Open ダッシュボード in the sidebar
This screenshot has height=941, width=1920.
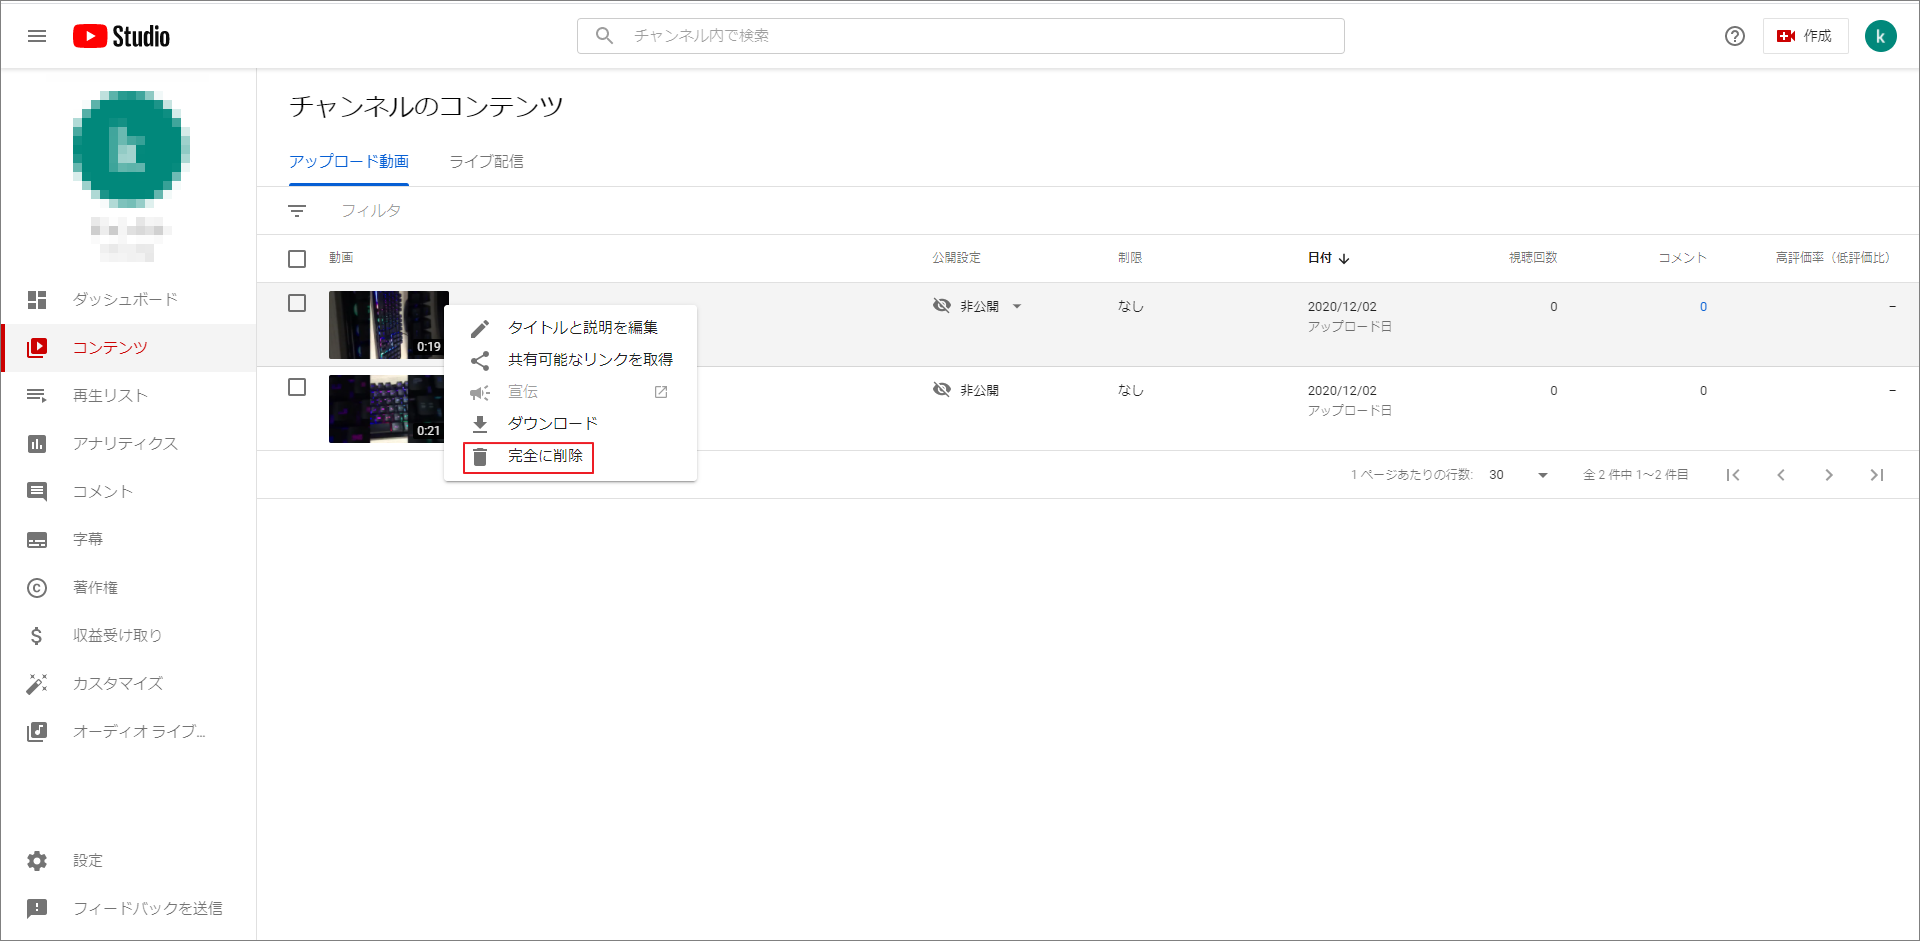point(128,299)
